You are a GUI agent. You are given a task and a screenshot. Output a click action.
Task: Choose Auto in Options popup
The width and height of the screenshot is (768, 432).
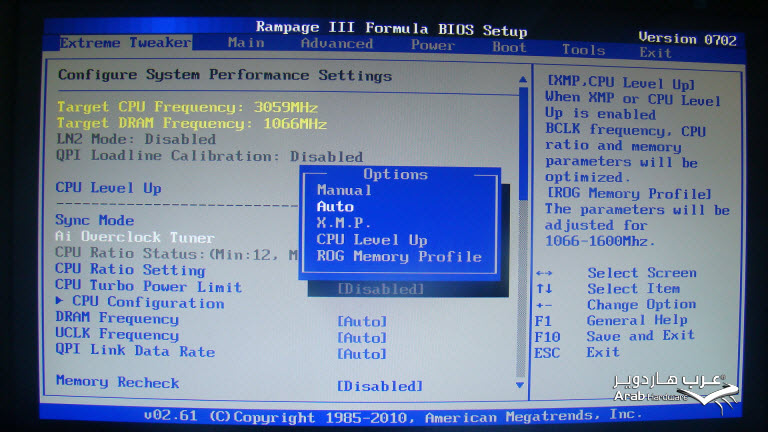coord(335,207)
